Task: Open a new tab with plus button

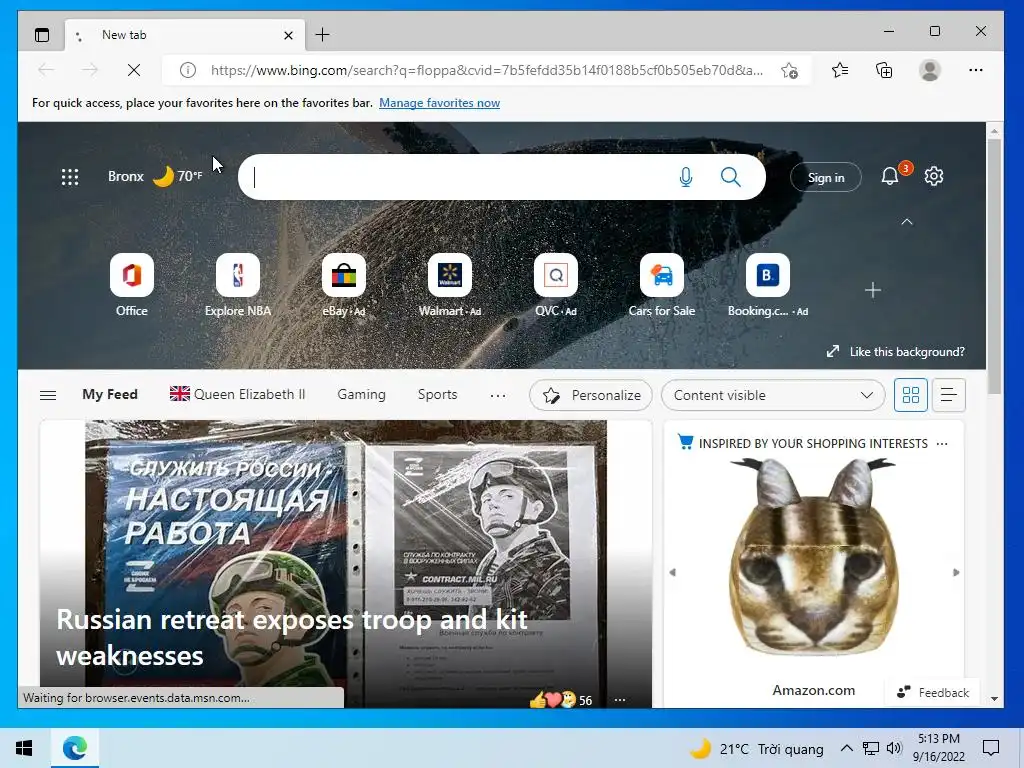Action: click(322, 35)
